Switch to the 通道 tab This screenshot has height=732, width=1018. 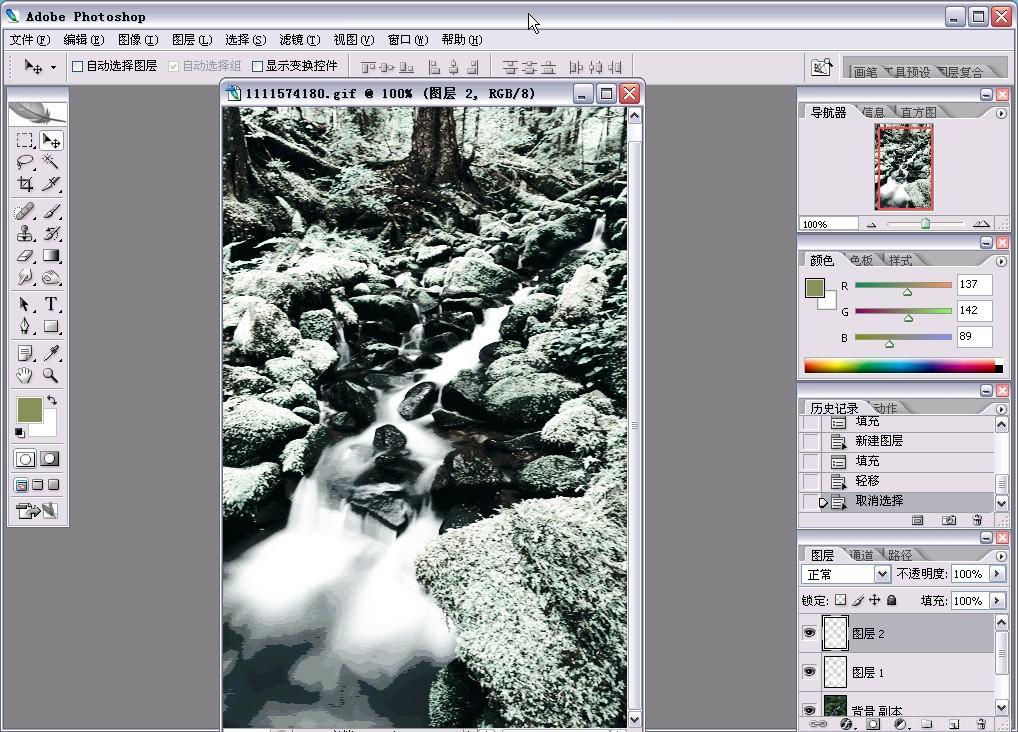click(862, 555)
